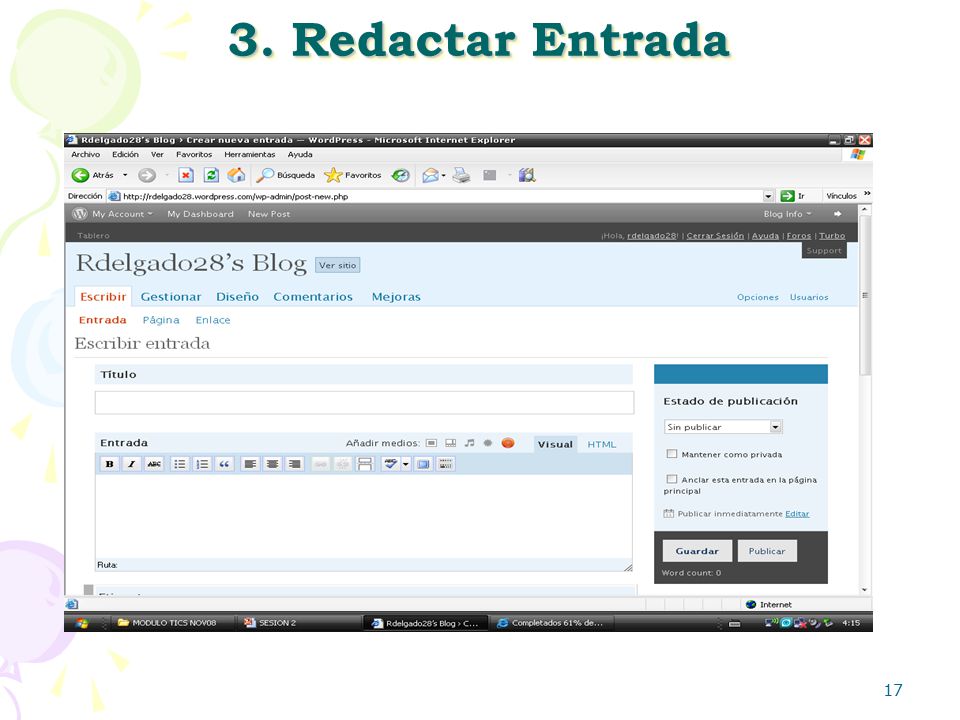960x720 pixels.
Task: Select the Página sub-tab
Action: click(161, 320)
